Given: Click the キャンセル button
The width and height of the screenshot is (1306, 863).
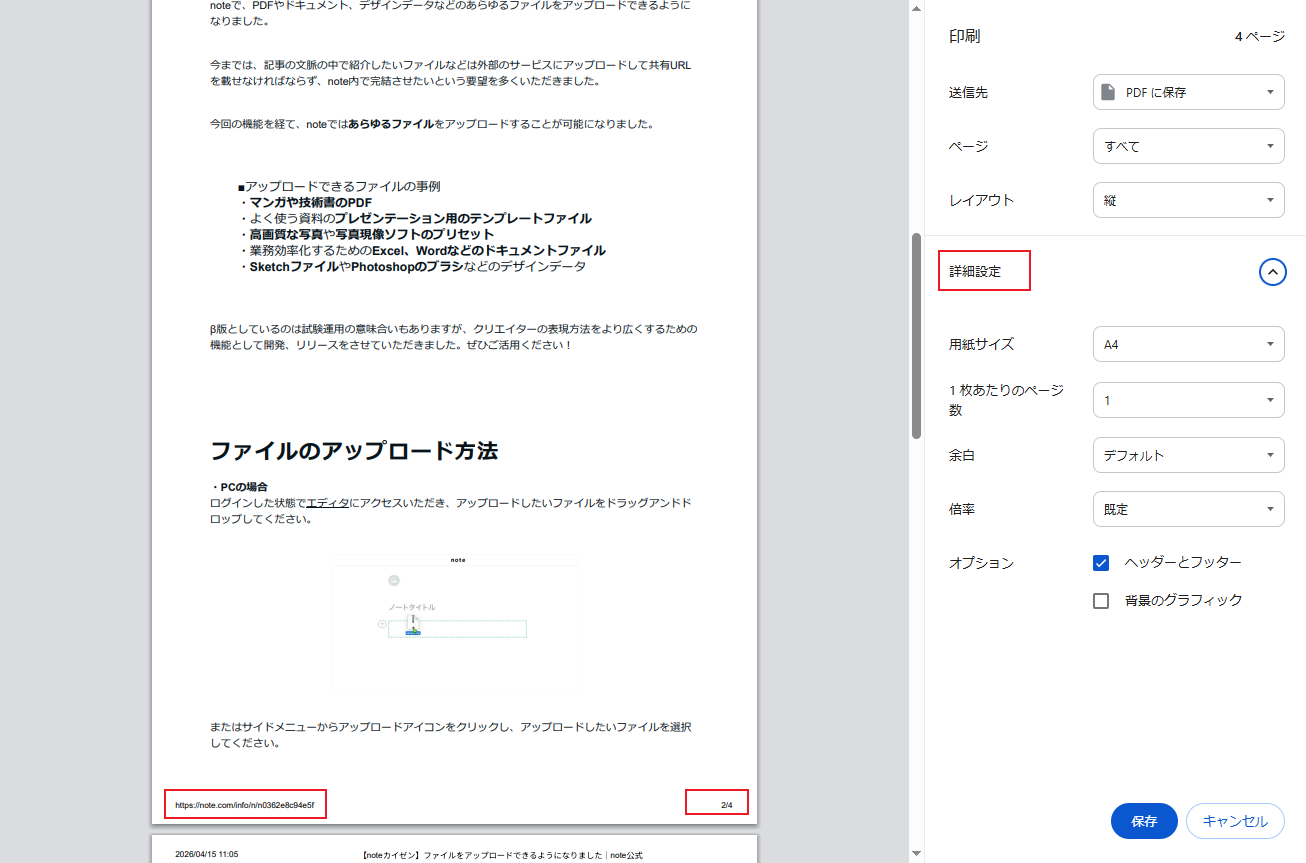Looking at the screenshot, I should click(x=1235, y=820).
